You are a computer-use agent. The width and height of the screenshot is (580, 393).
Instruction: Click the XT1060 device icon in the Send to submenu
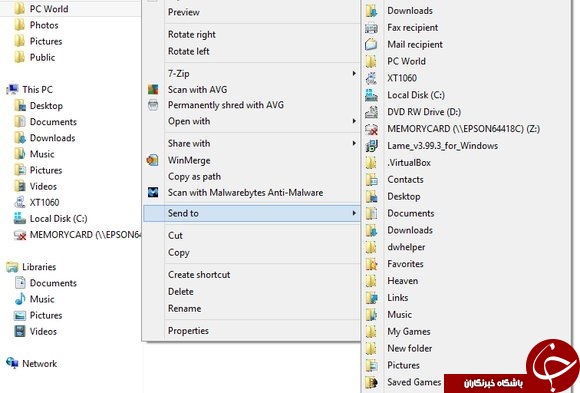click(371, 78)
